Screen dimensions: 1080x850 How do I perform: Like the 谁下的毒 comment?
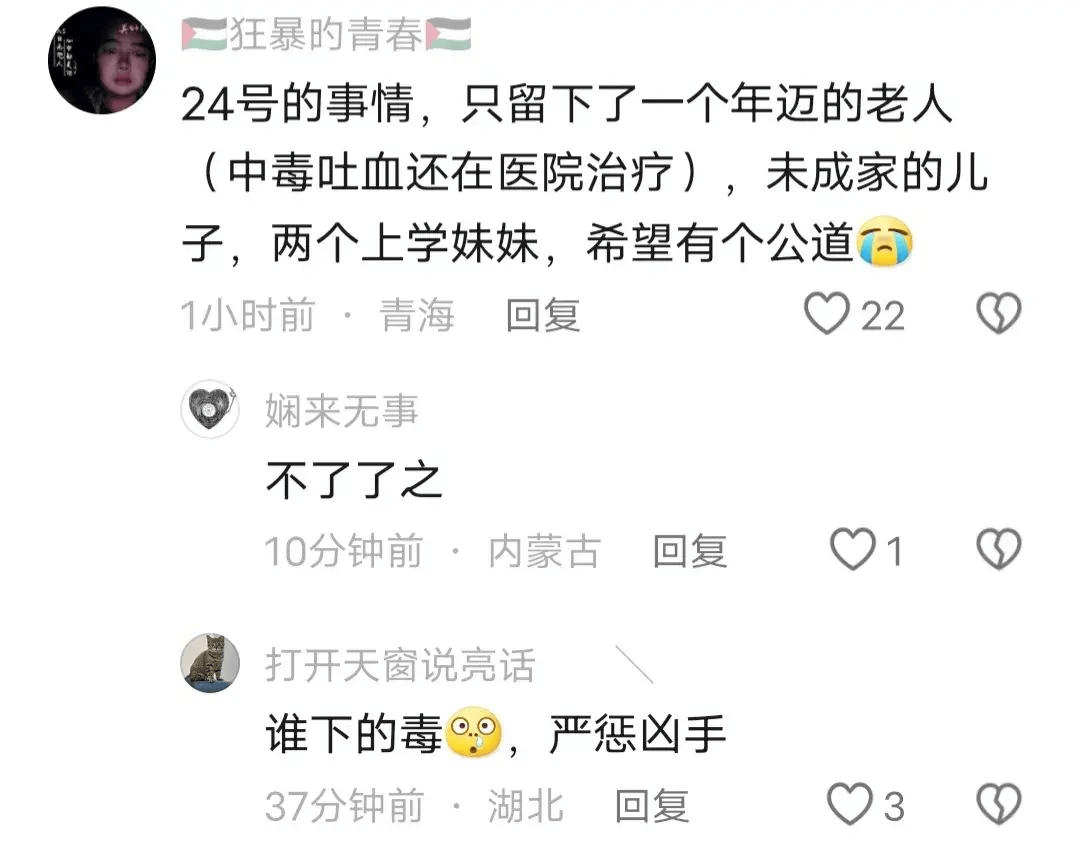click(x=850, y=803)
